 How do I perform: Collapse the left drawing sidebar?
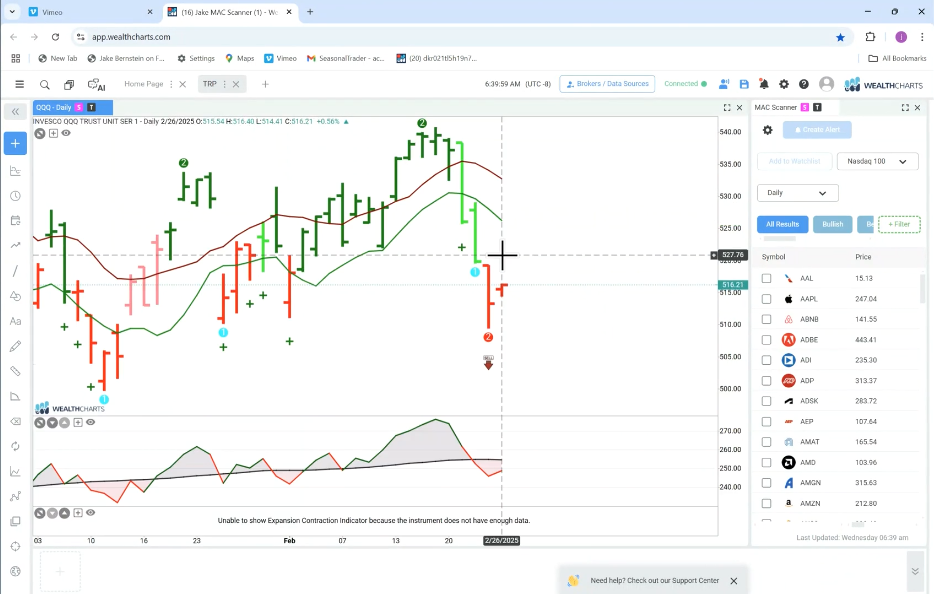click(15, 111)
